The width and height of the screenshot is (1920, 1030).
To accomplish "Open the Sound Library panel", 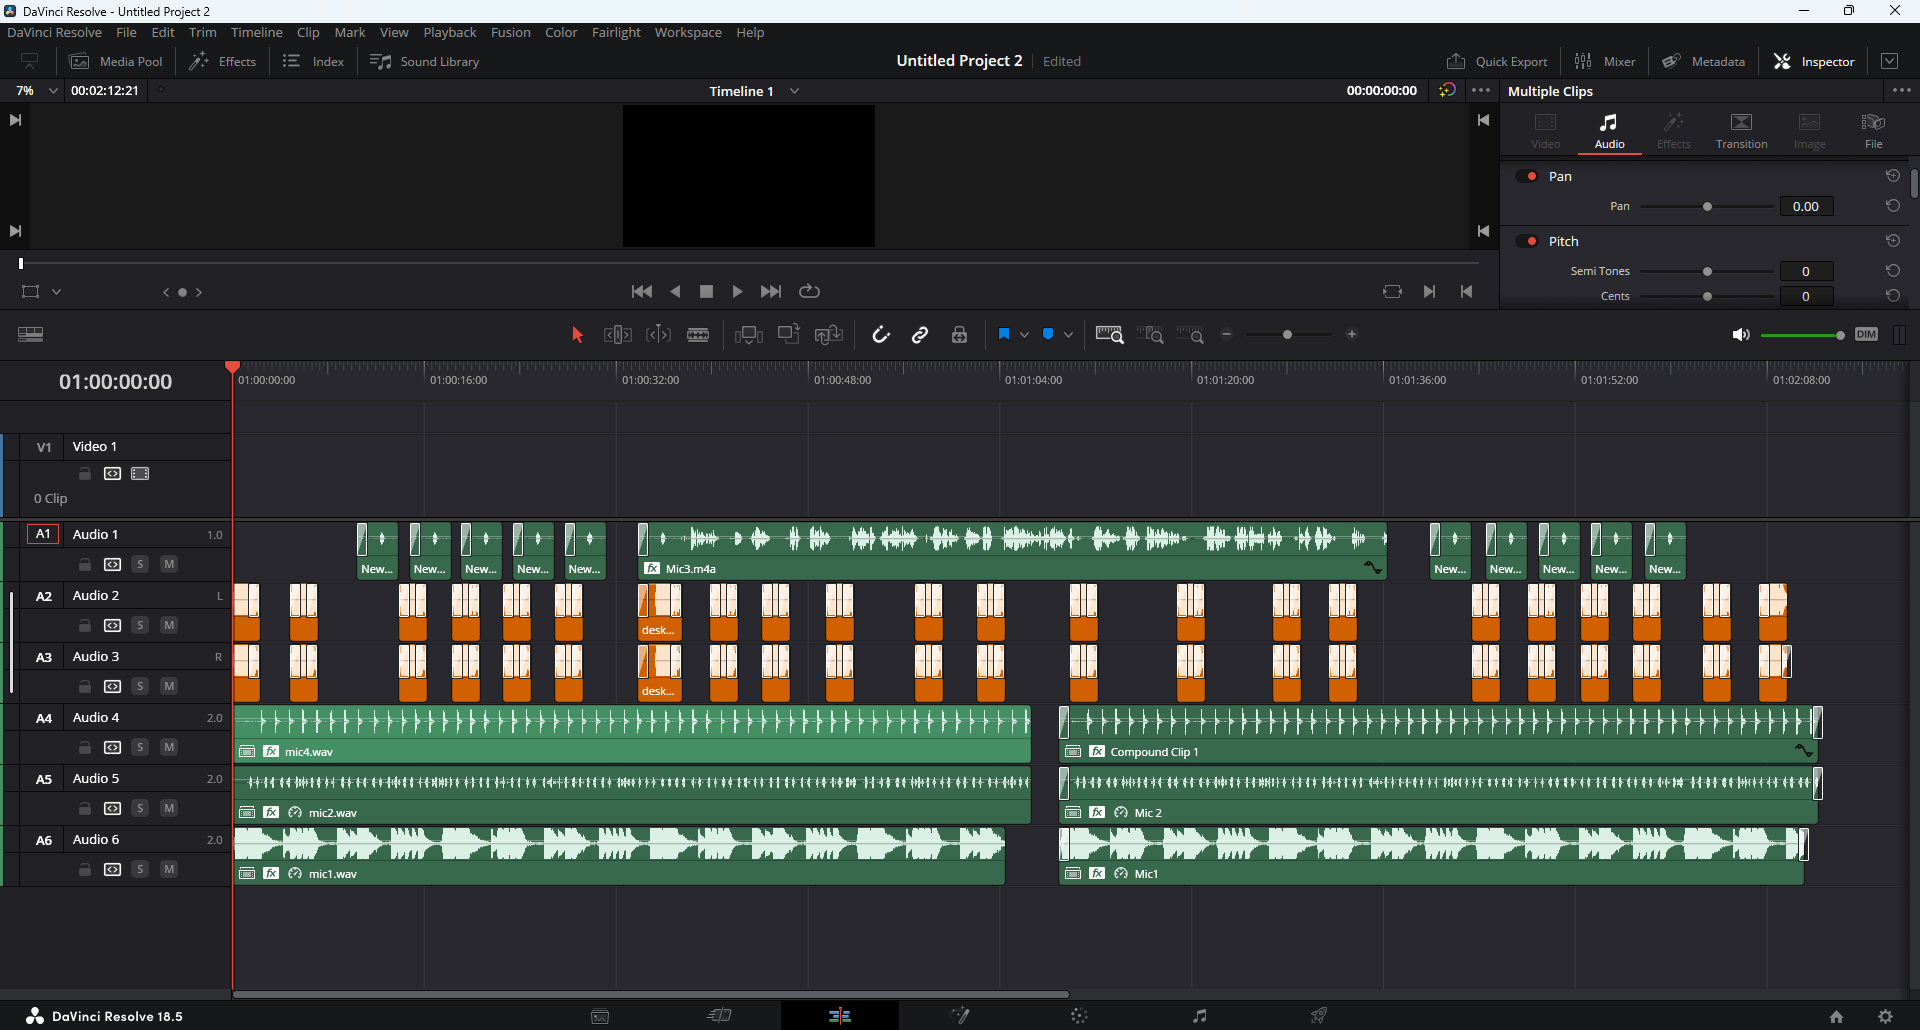I will point(425,61).
